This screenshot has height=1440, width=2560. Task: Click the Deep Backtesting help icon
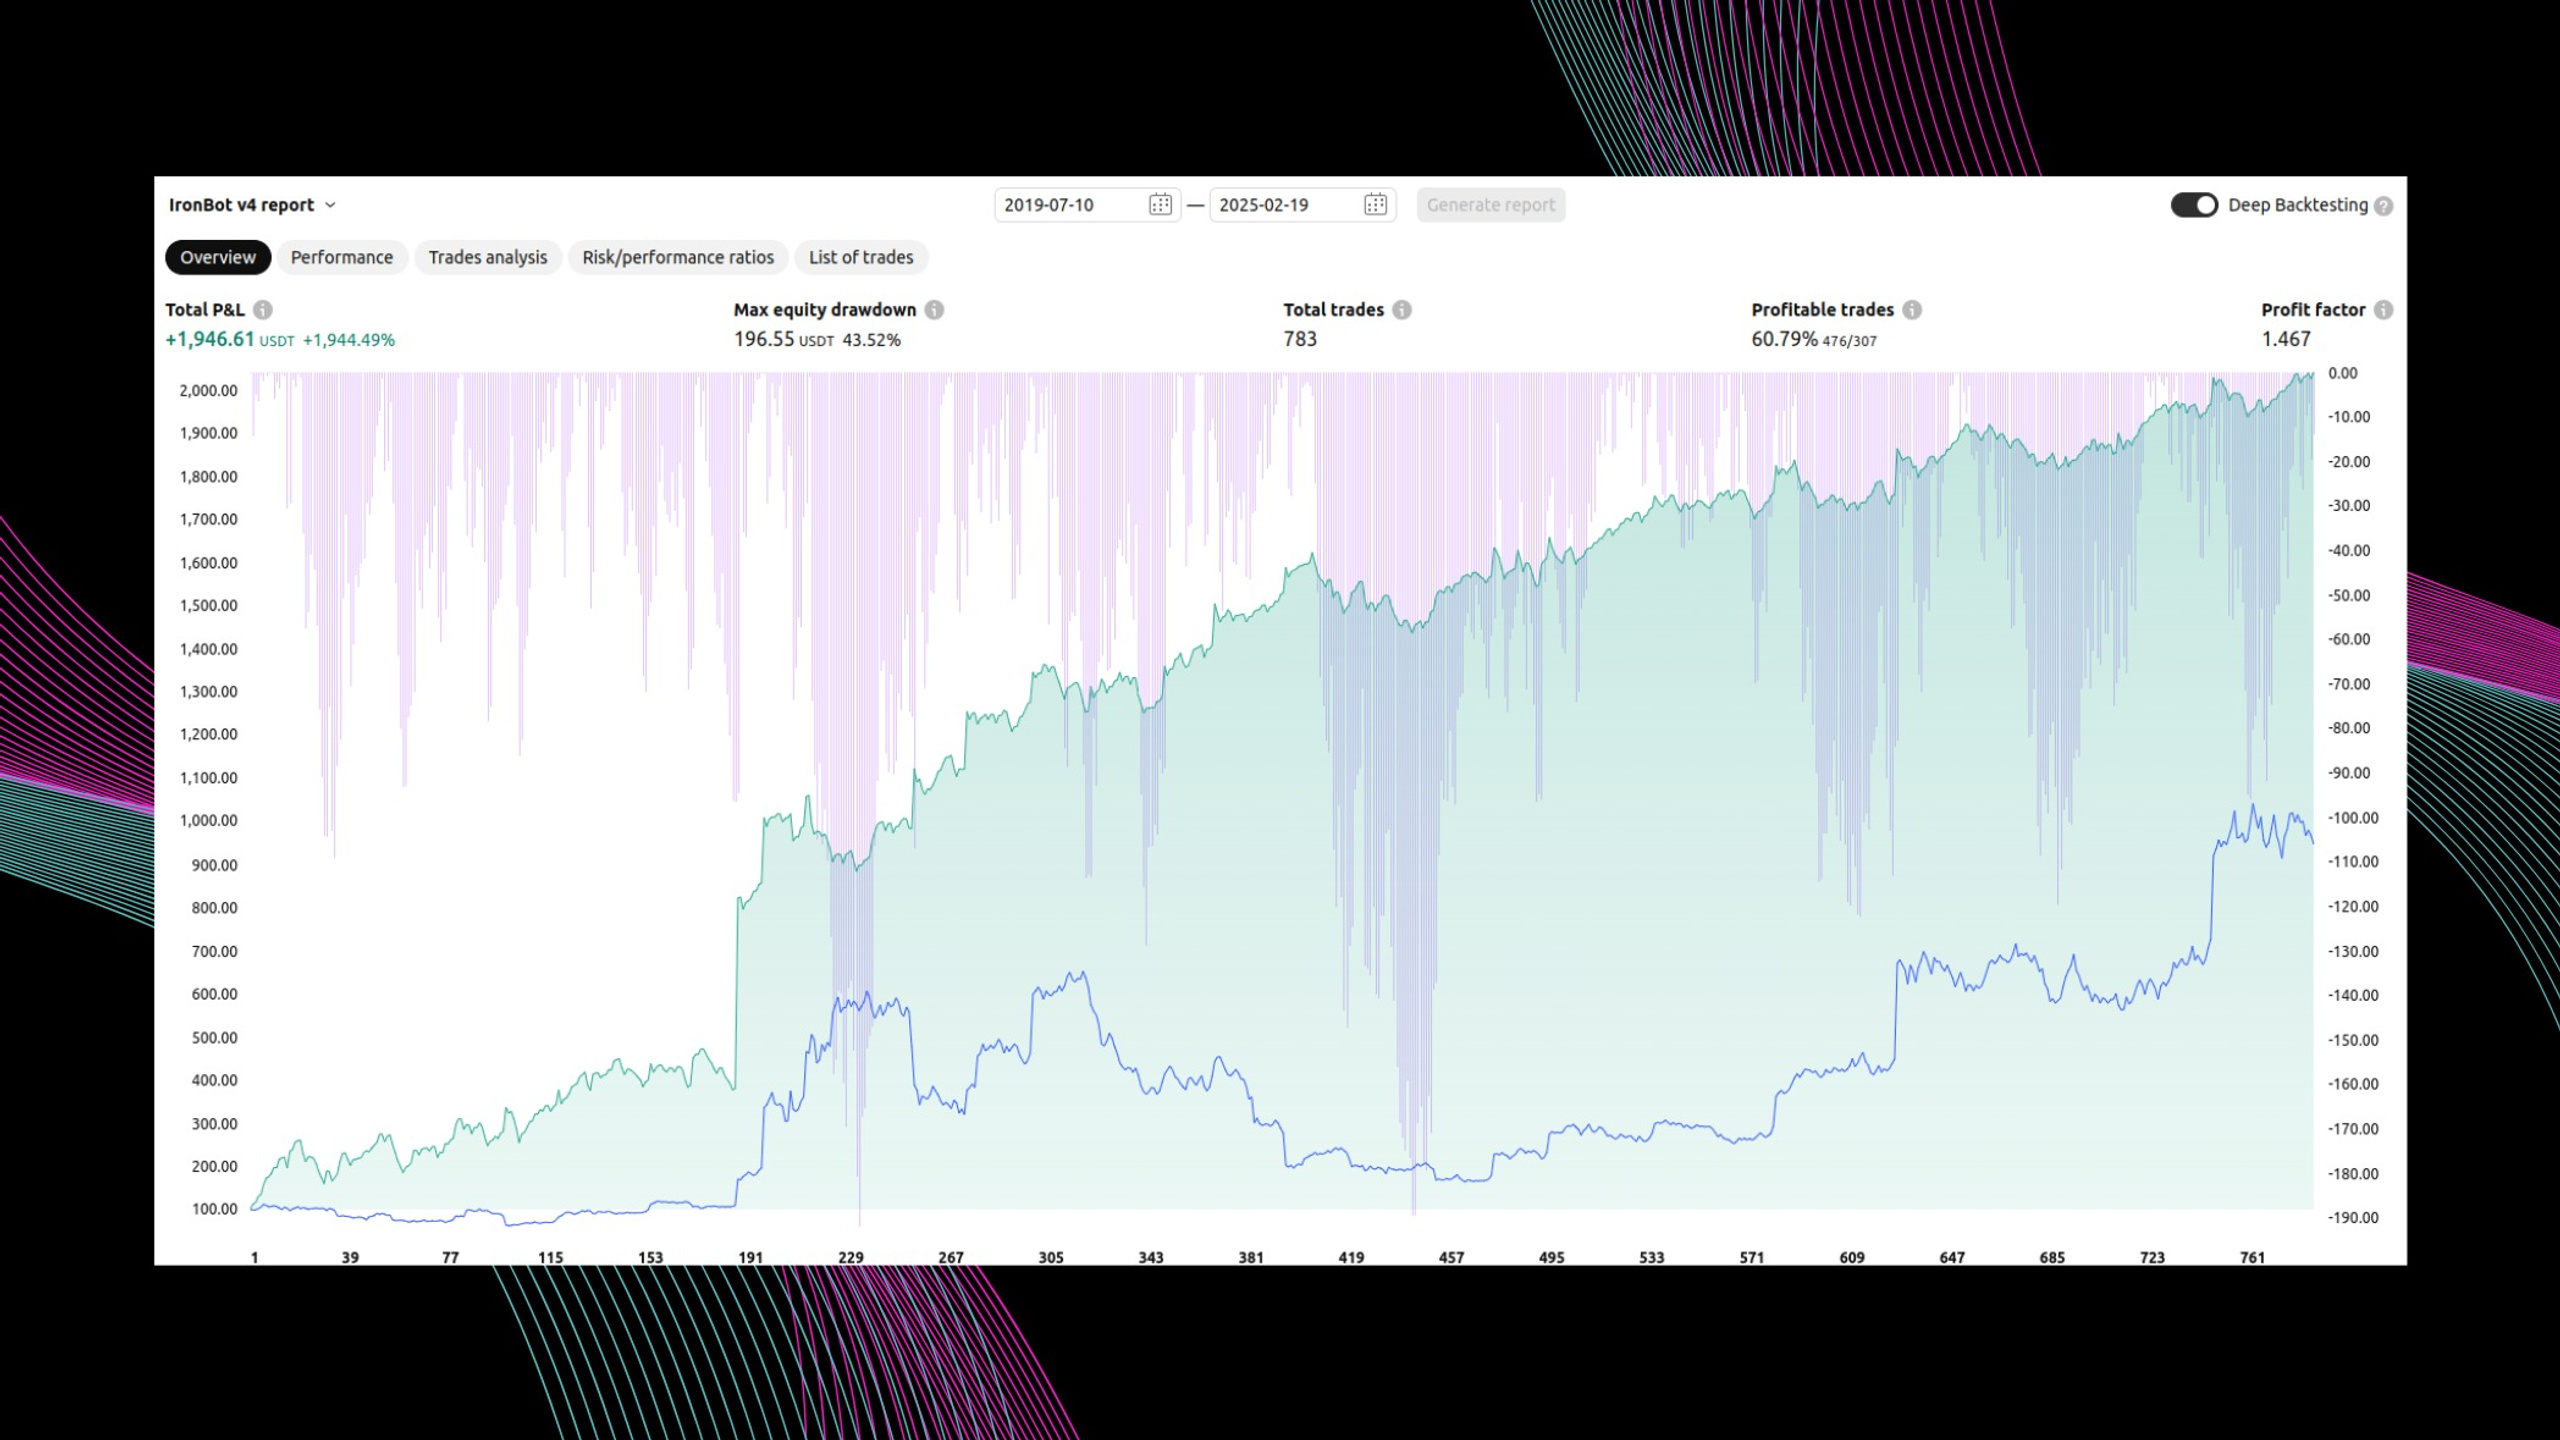[x=2384, y=206]
